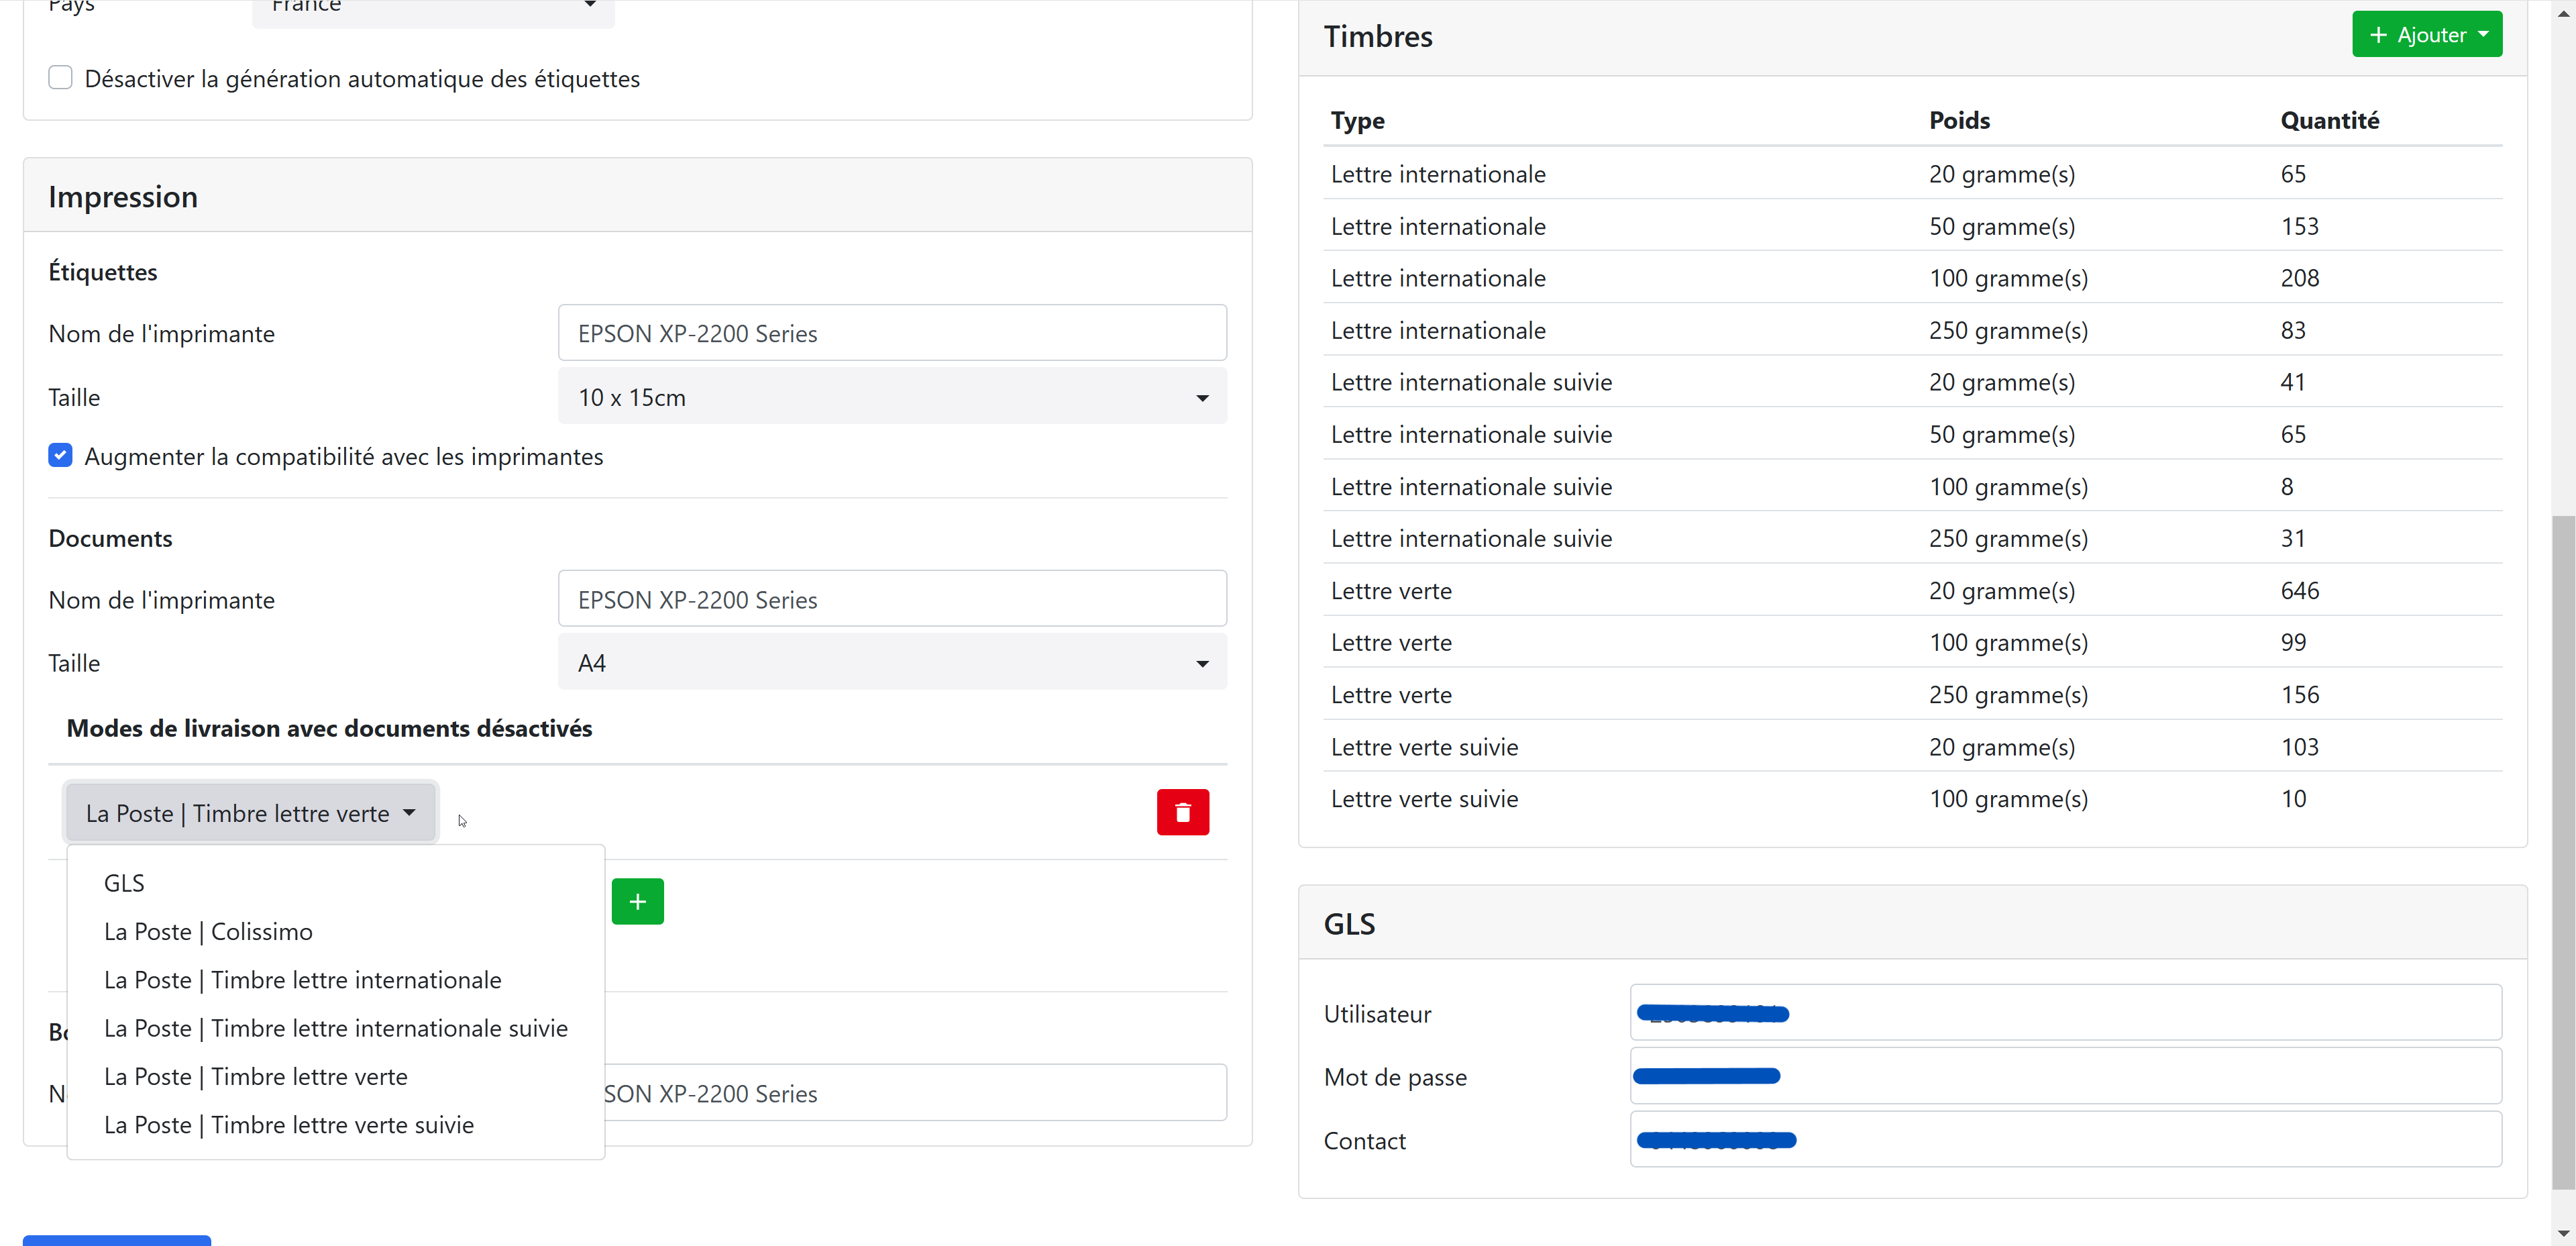Screen dimensions: 2576x1246
Task: Pick 'La Poste | Timbre lettre internationale suivie'
Action: click(335, 1028)
